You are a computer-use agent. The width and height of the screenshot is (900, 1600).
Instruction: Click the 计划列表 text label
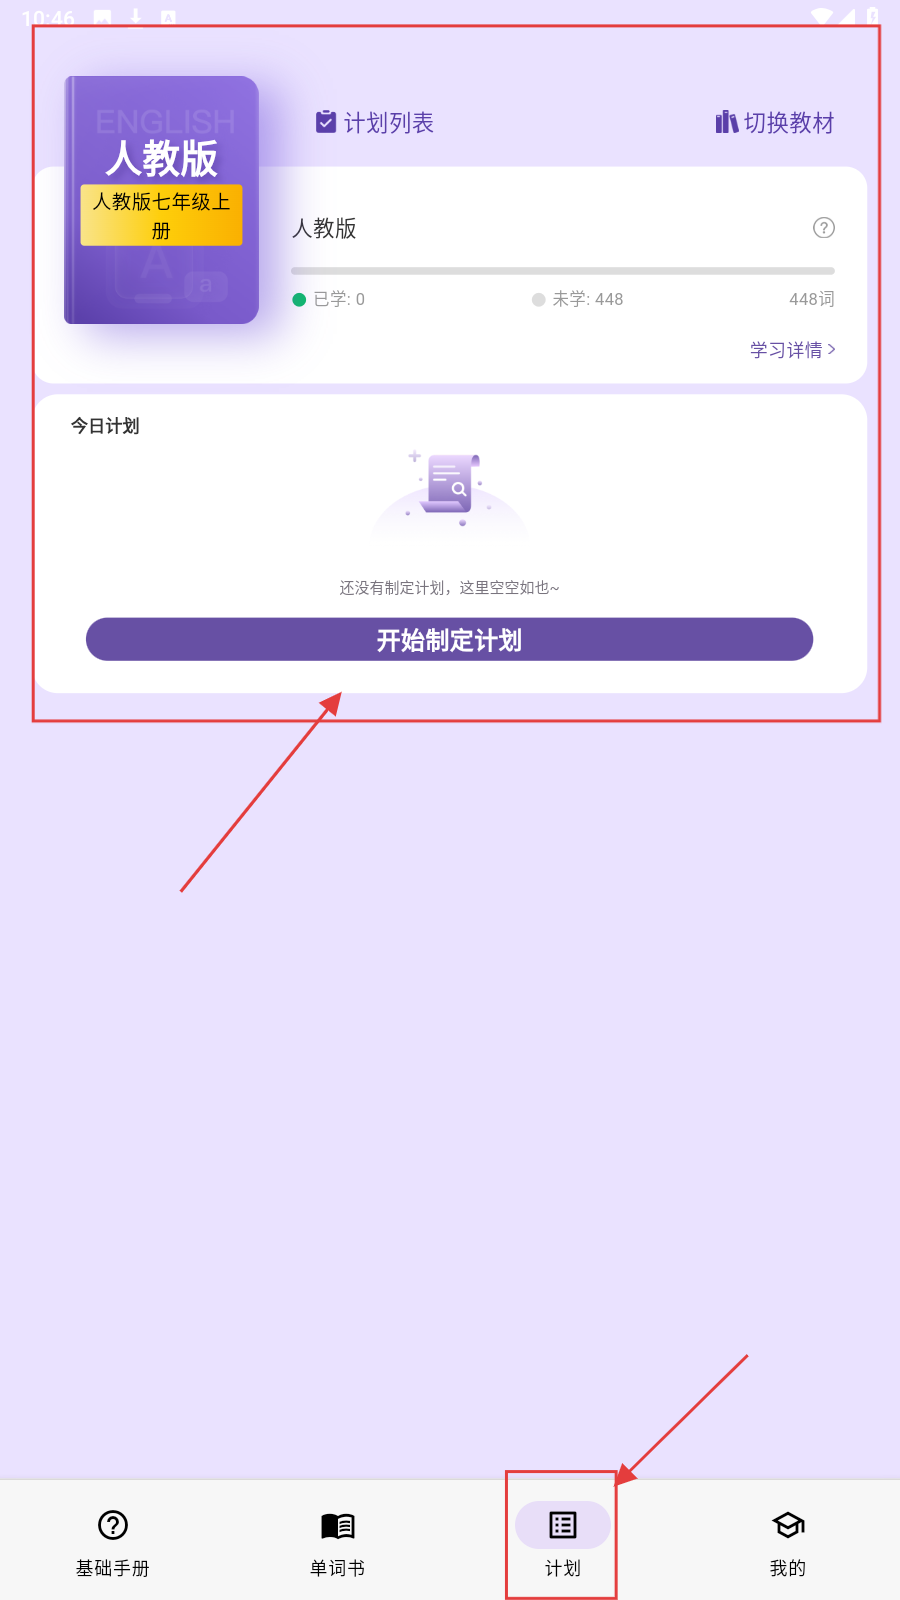coord(389,123)
